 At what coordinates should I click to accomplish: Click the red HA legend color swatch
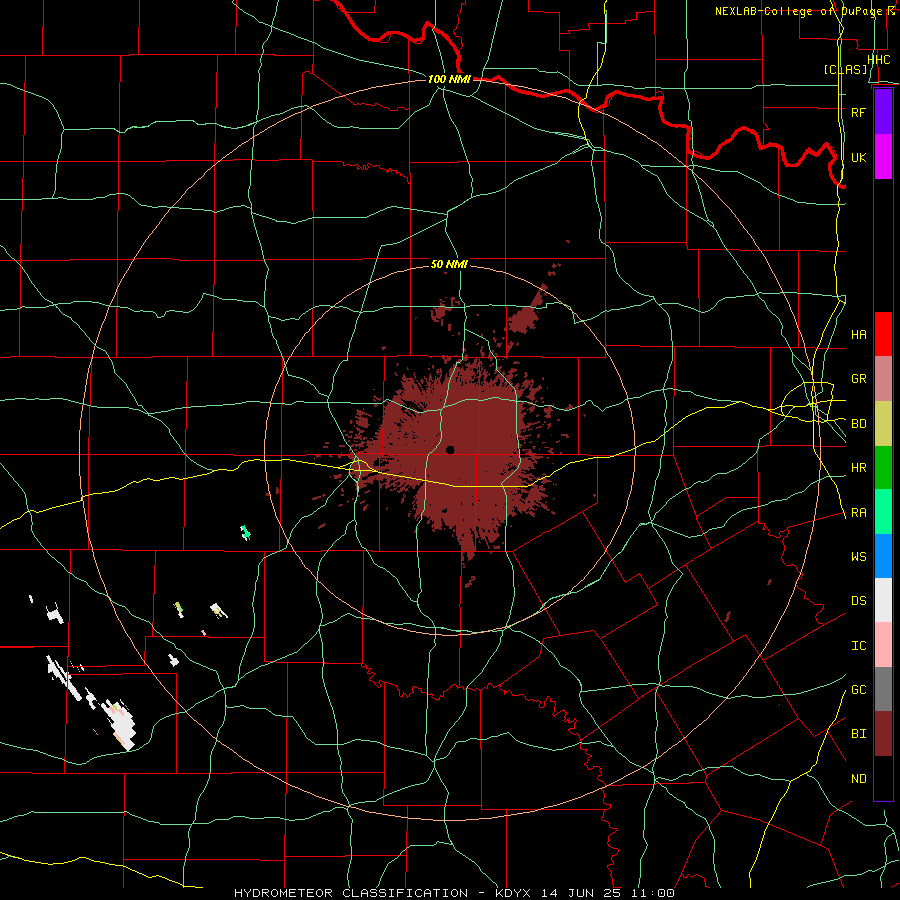pyautogui.click(x=883, y=334)
